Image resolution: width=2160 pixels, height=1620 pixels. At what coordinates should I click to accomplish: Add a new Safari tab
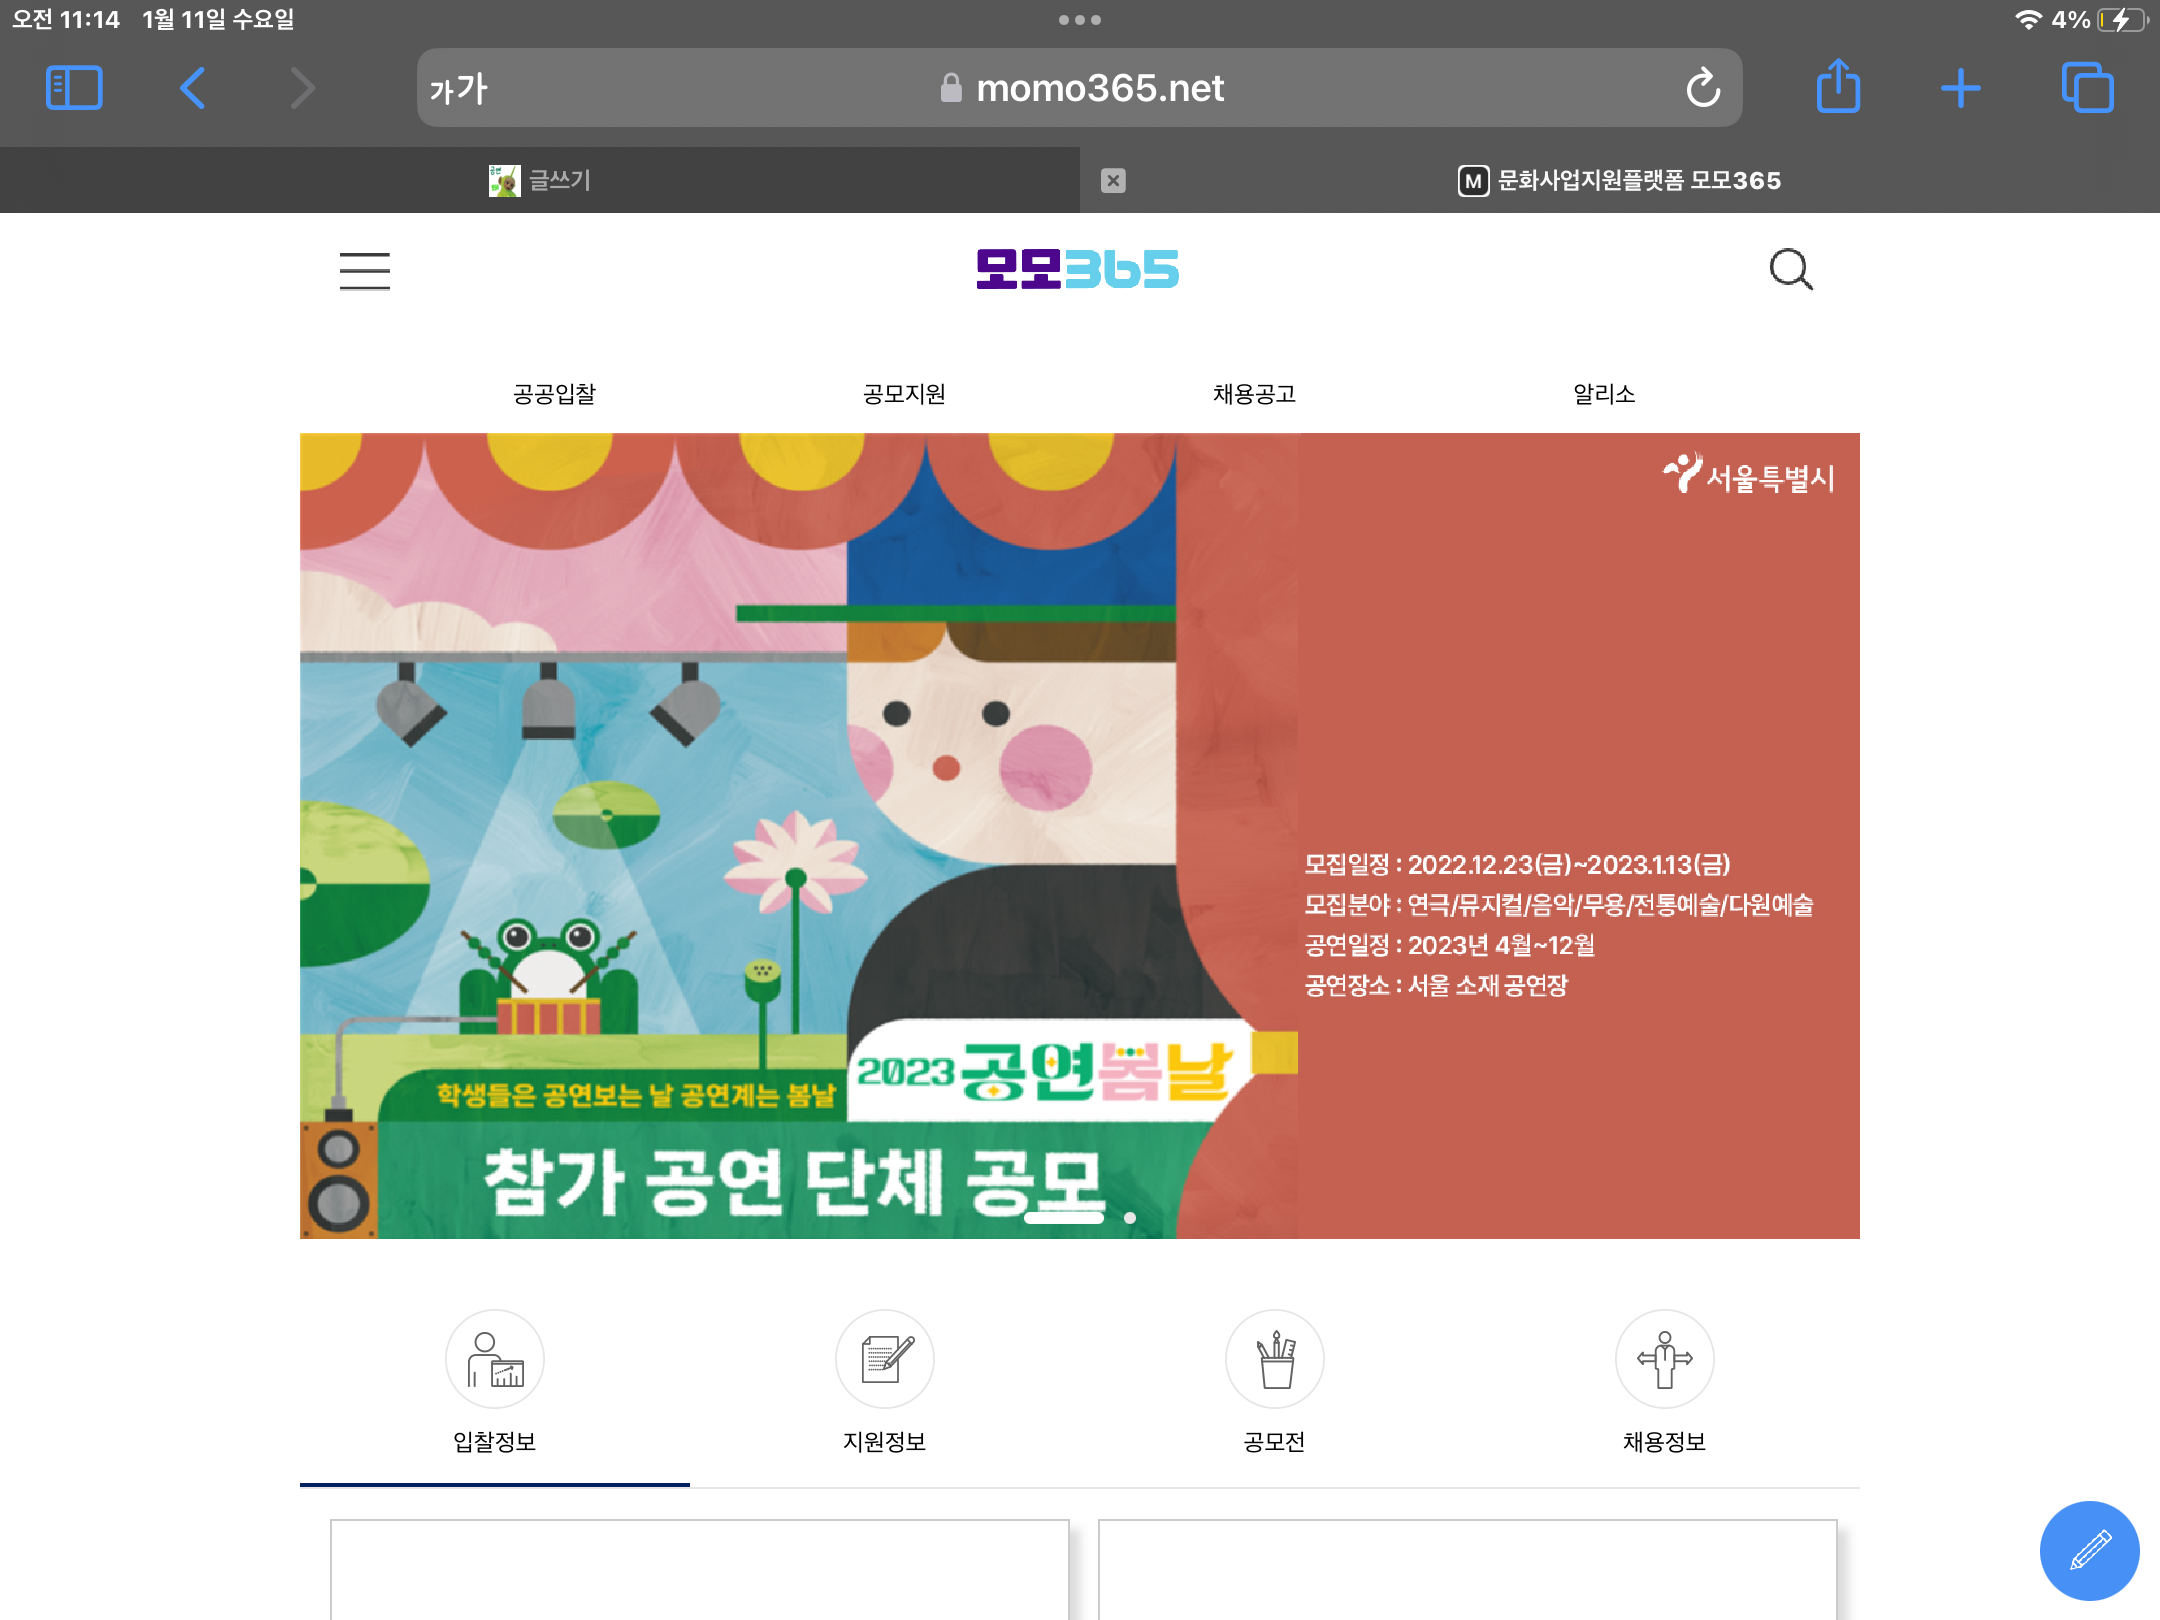coord(1961,88)
